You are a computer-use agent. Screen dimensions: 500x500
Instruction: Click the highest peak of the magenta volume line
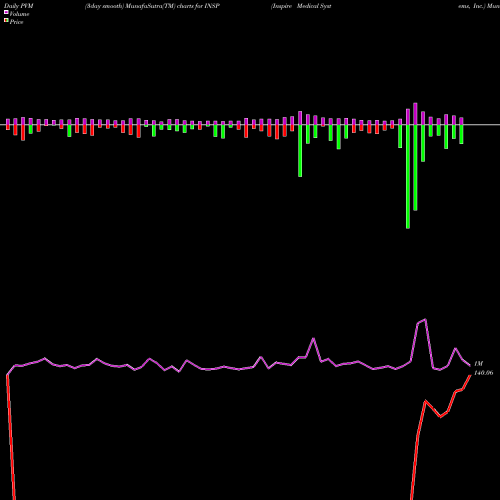[x=425, y=320]
